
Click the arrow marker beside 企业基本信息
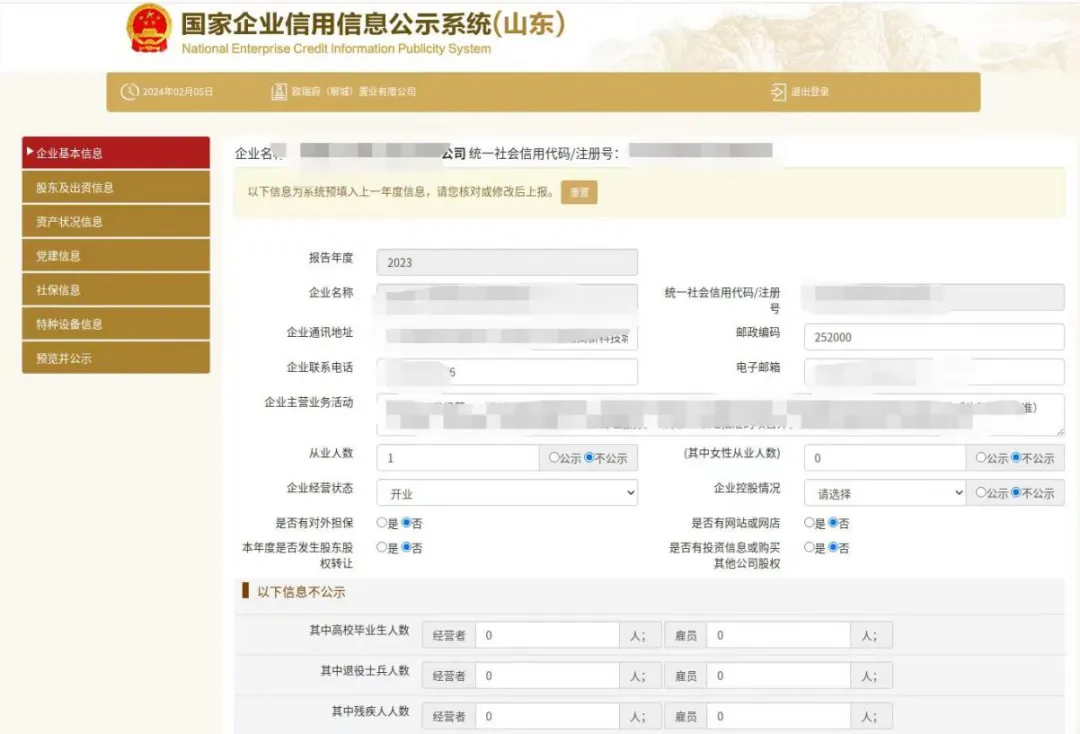click(x=30, y=153)
